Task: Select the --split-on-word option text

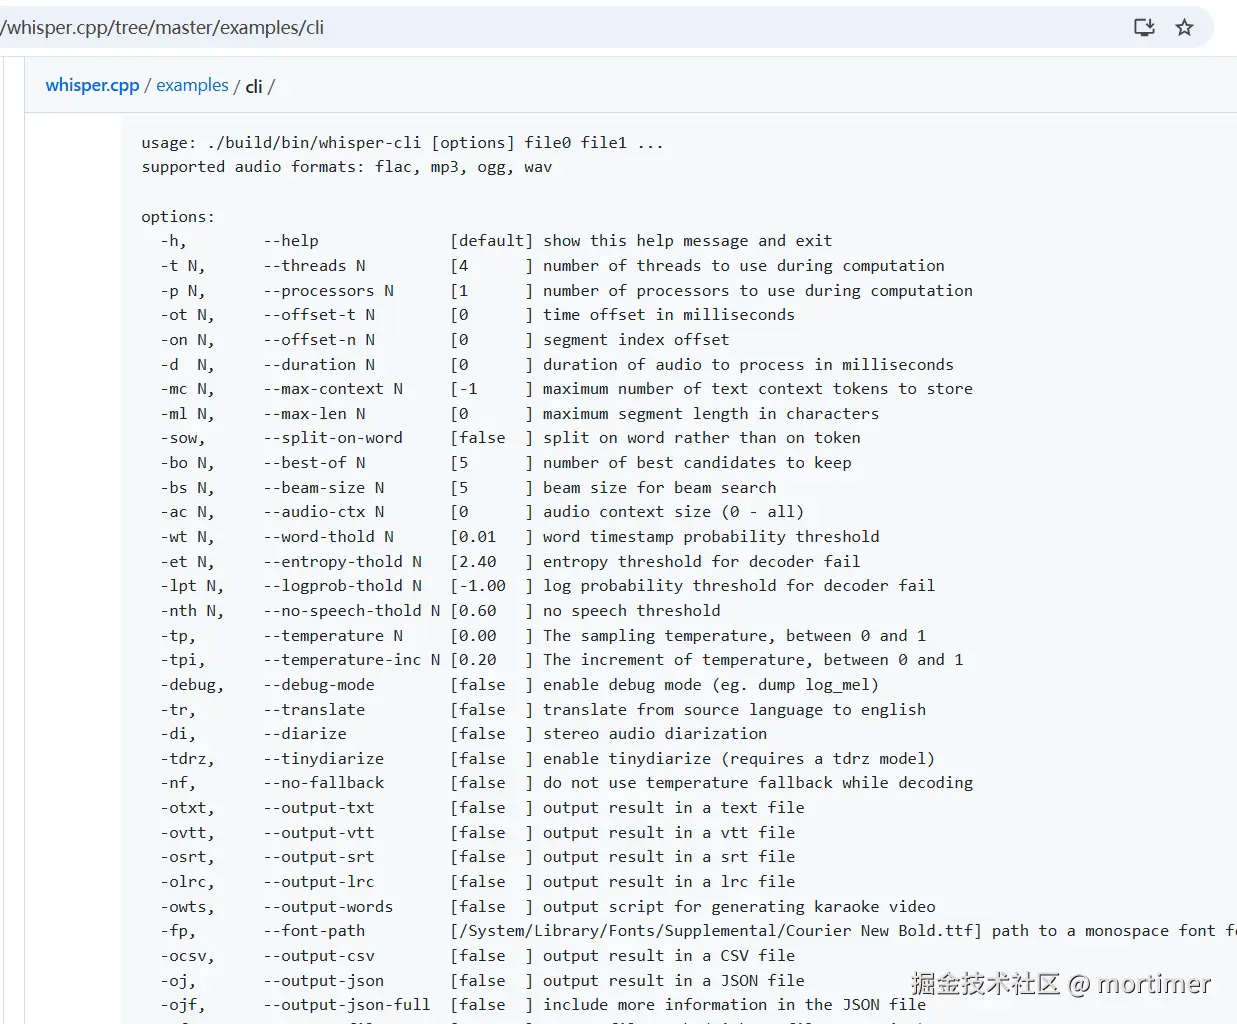Action: pos(333,438)
